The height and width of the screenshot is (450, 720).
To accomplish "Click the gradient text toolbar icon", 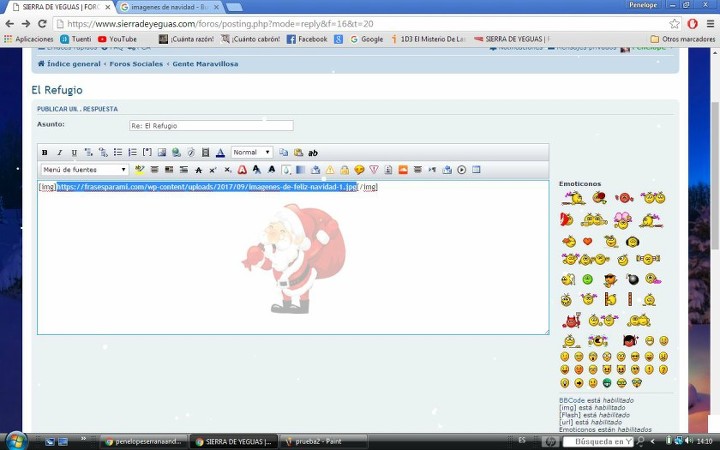I will coord(301,170).
